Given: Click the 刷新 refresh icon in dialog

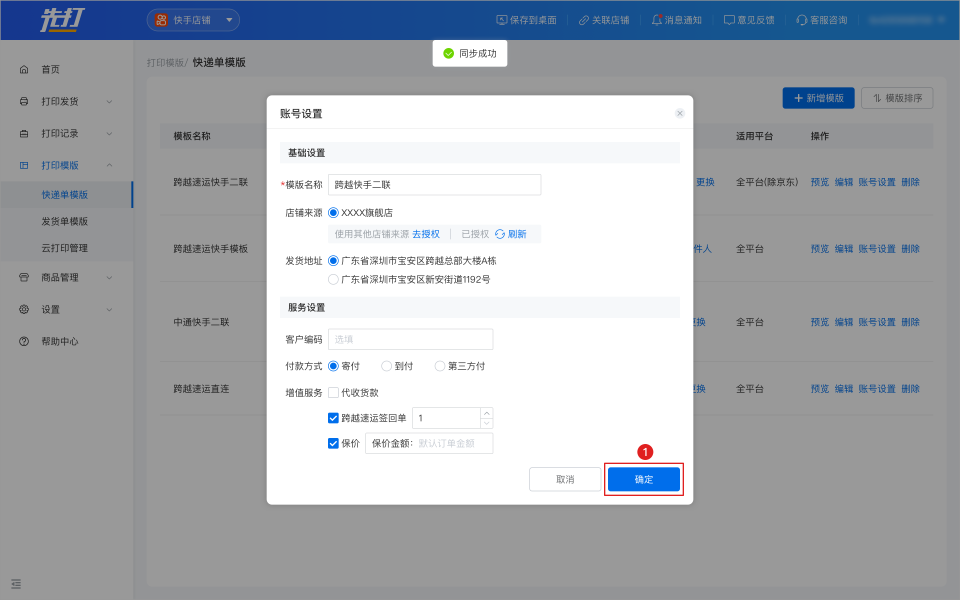Looking at the screenshot, I should click(x=500, y=234).
